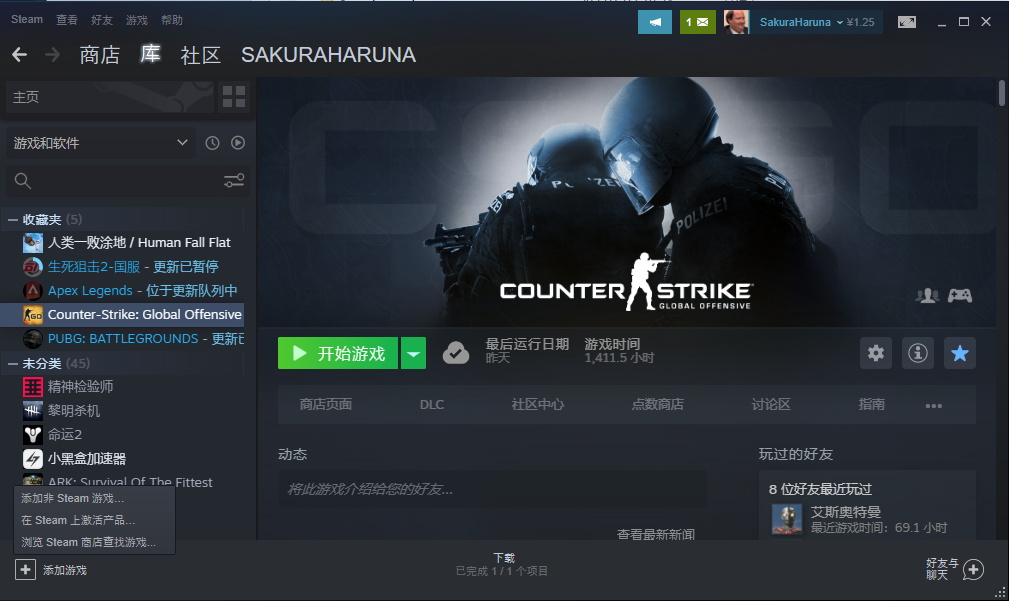This screenshot has width=1009, height=601.
Task: Open the DLC link
Action: [x=432, y=405]
